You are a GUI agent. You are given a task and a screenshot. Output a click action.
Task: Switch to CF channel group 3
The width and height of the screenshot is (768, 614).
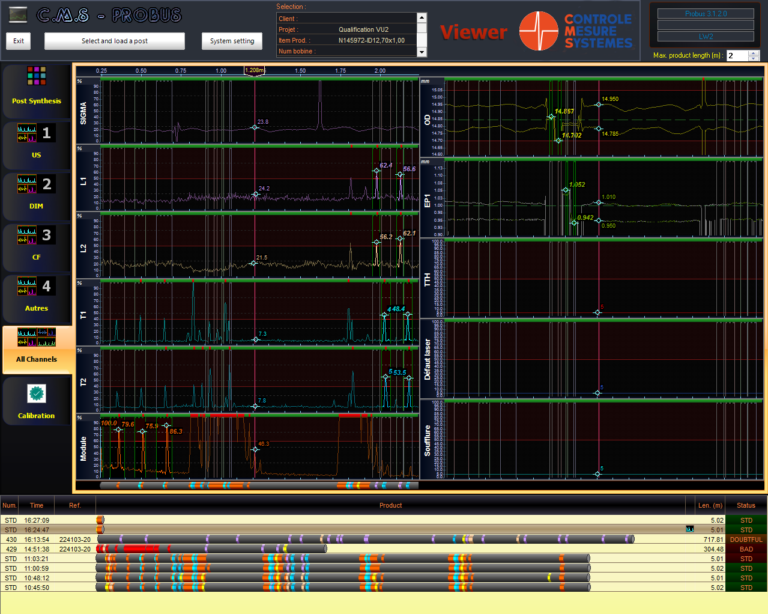tap(36, 244)
